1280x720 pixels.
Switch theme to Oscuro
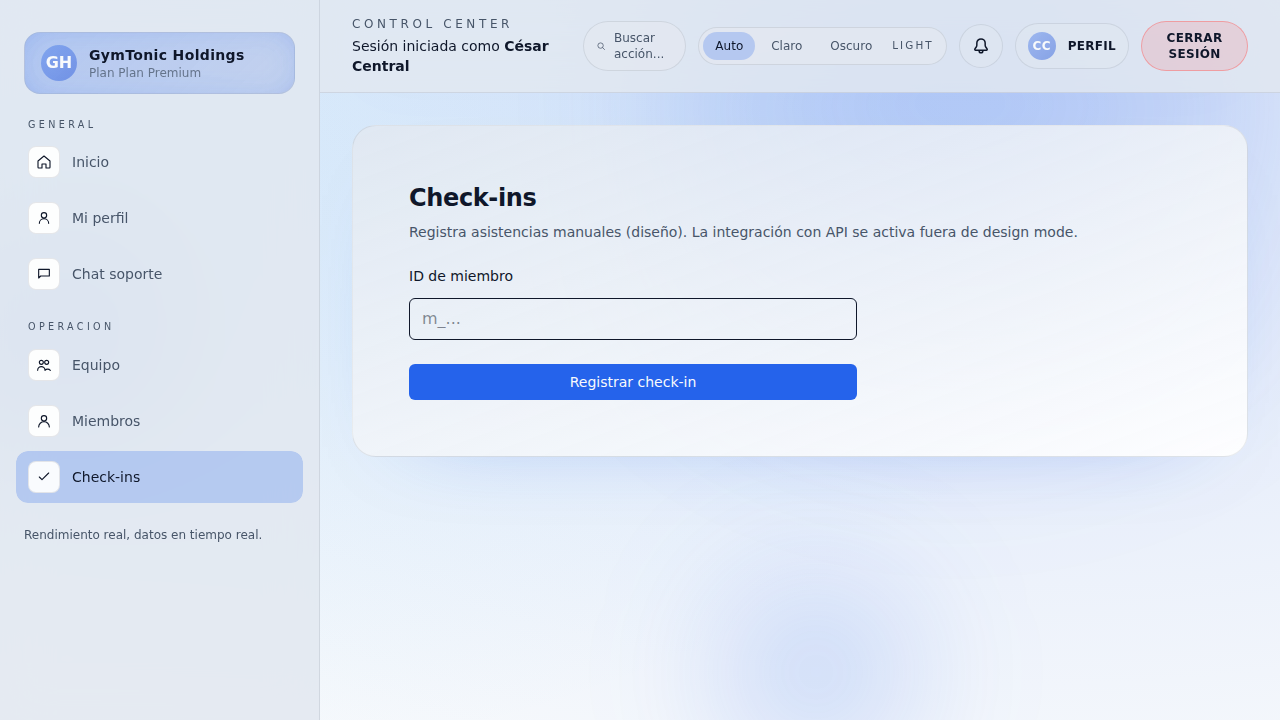pos(850,45)
